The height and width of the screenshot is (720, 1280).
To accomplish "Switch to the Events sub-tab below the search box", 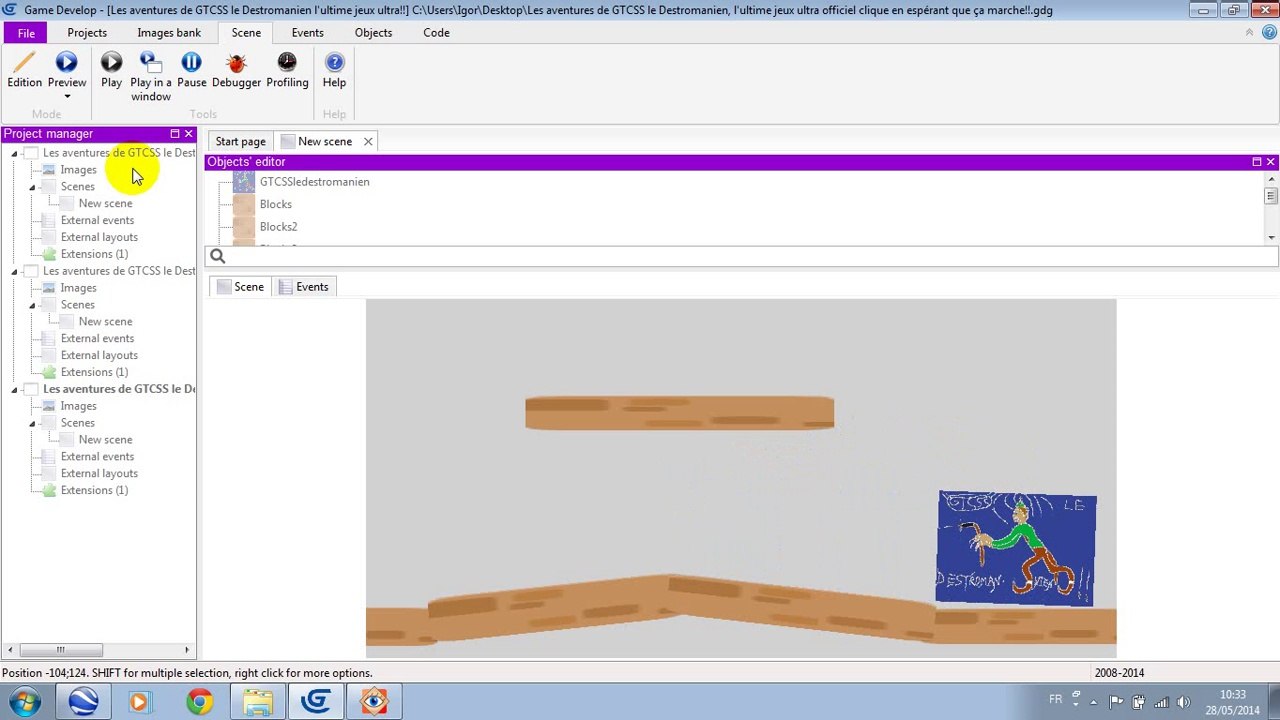I will (303, 287).
